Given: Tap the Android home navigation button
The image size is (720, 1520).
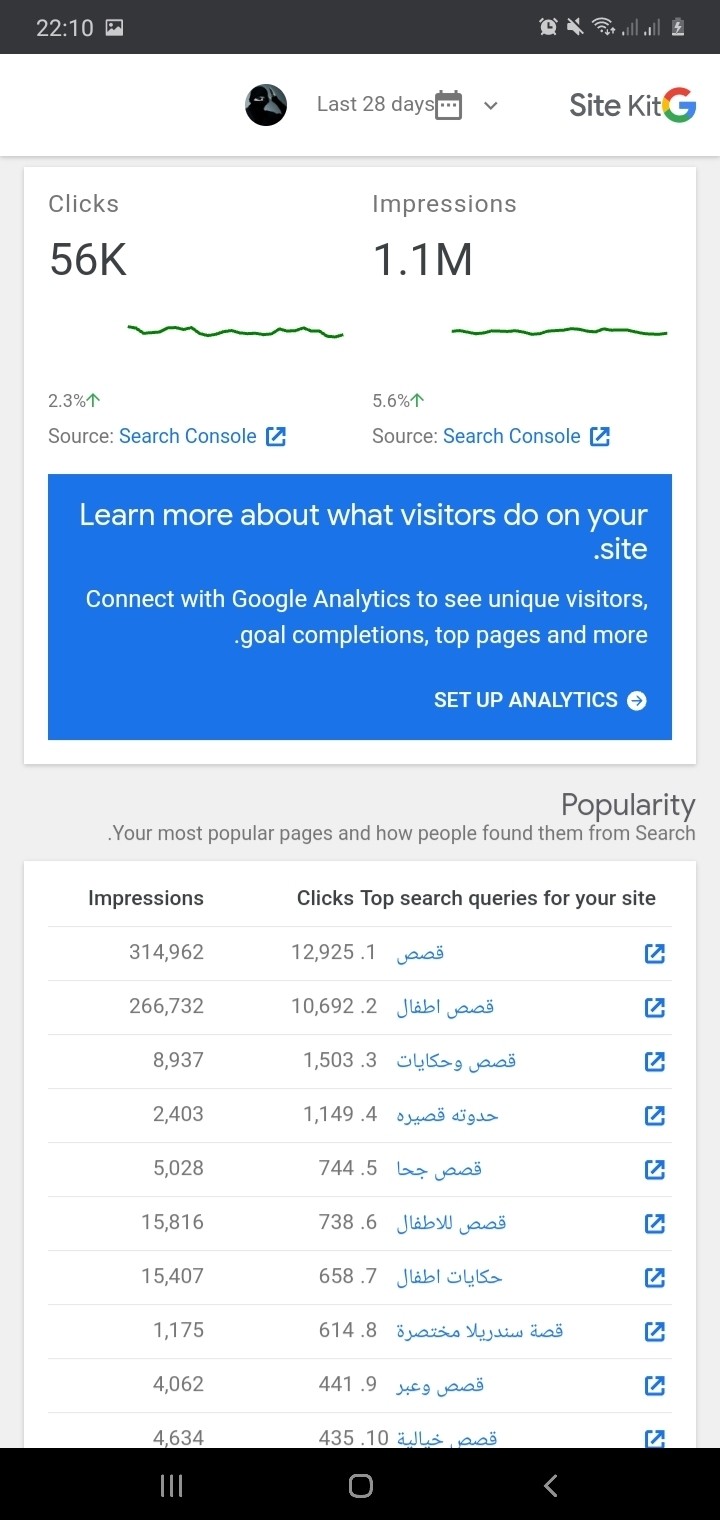Looking at the screenshot, I should [x=361, y=1486].
